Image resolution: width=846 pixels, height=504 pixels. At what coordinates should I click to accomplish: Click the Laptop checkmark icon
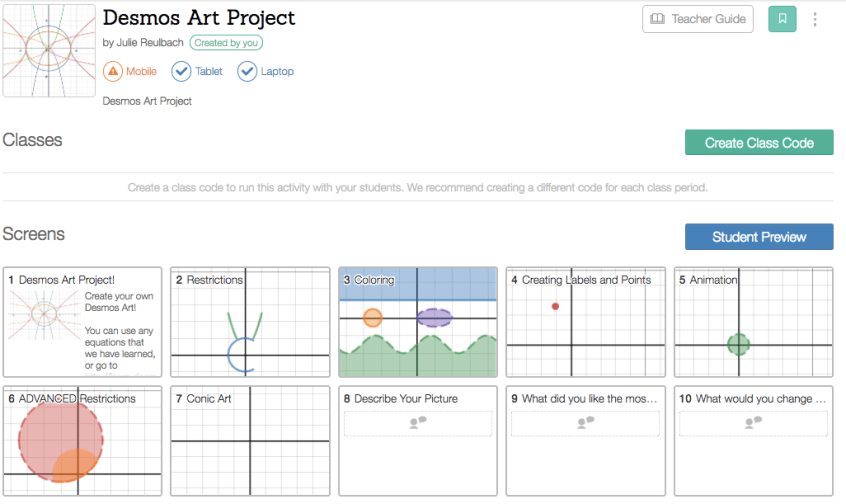(x=246, y=71)
